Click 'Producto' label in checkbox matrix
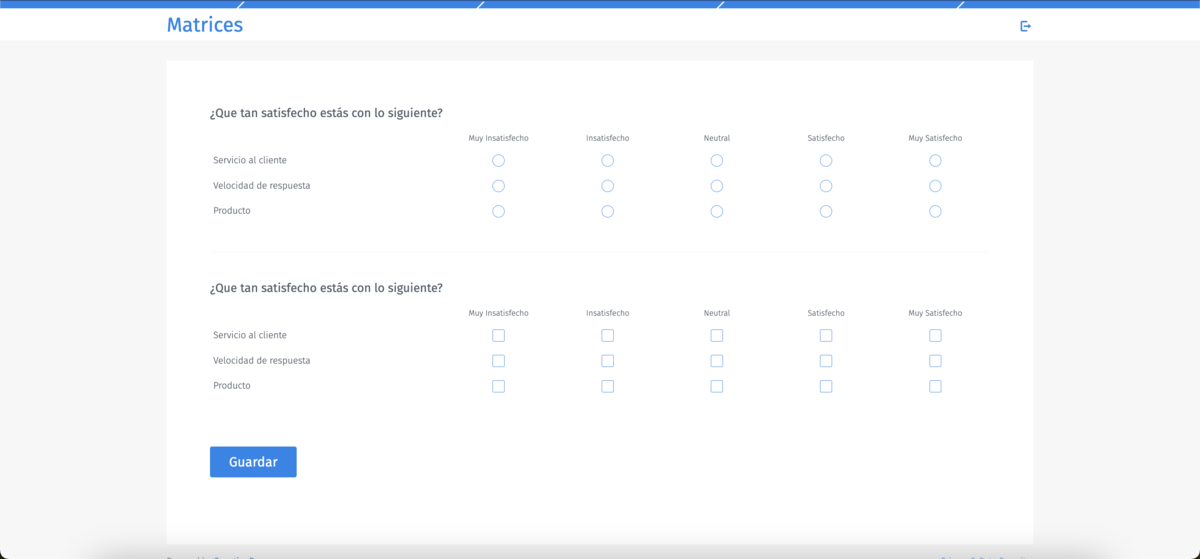The height and width of the screenshot is (559, 1200). click(232, 386)
